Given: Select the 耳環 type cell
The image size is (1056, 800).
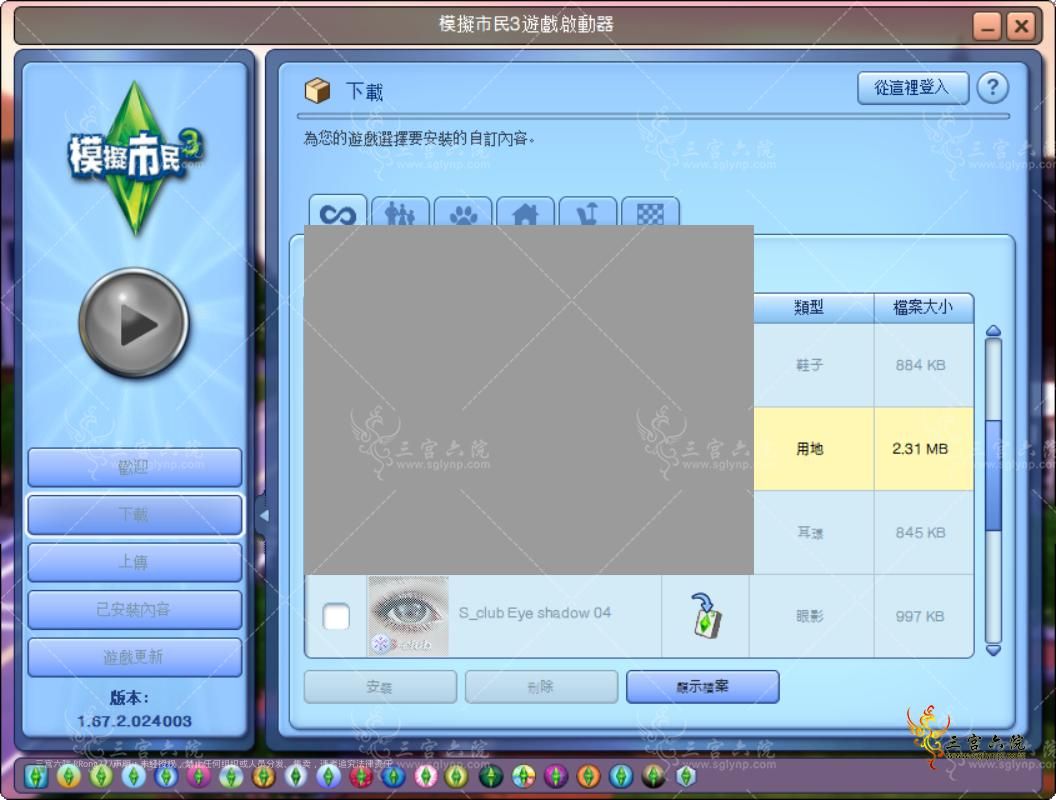Looking at the screenshot, I should 814,533.
